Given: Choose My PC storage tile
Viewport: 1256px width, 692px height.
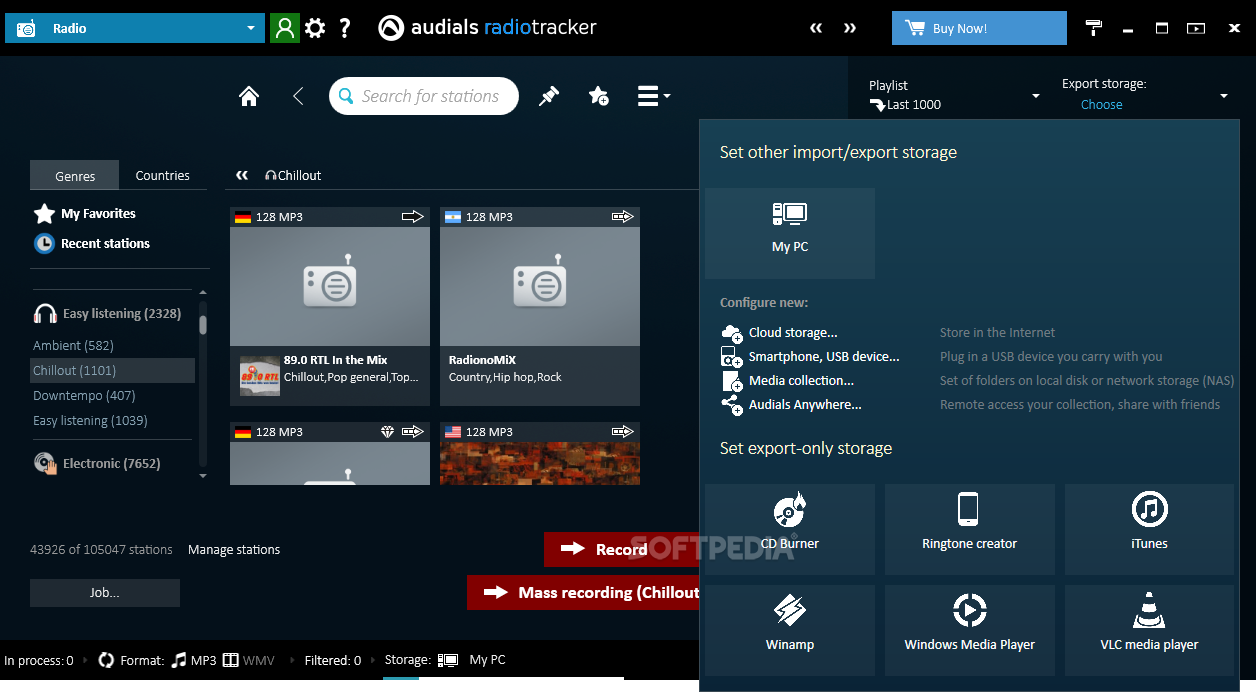Looking at the screenshot, I should (790, 233).
